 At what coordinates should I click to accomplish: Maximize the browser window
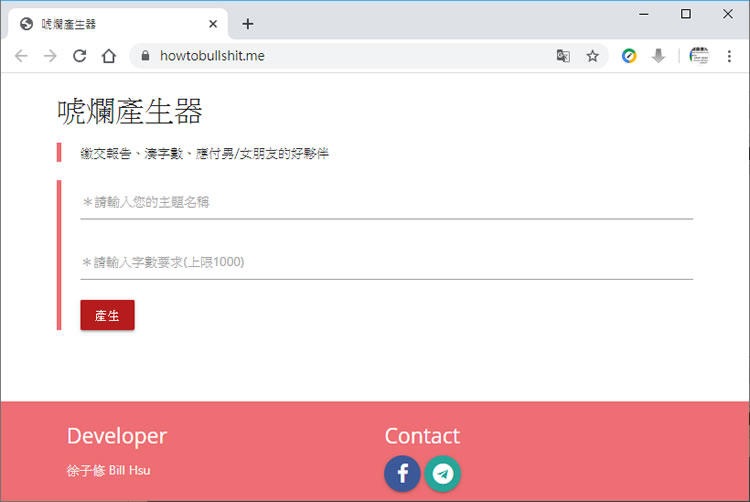coord(685,14)
